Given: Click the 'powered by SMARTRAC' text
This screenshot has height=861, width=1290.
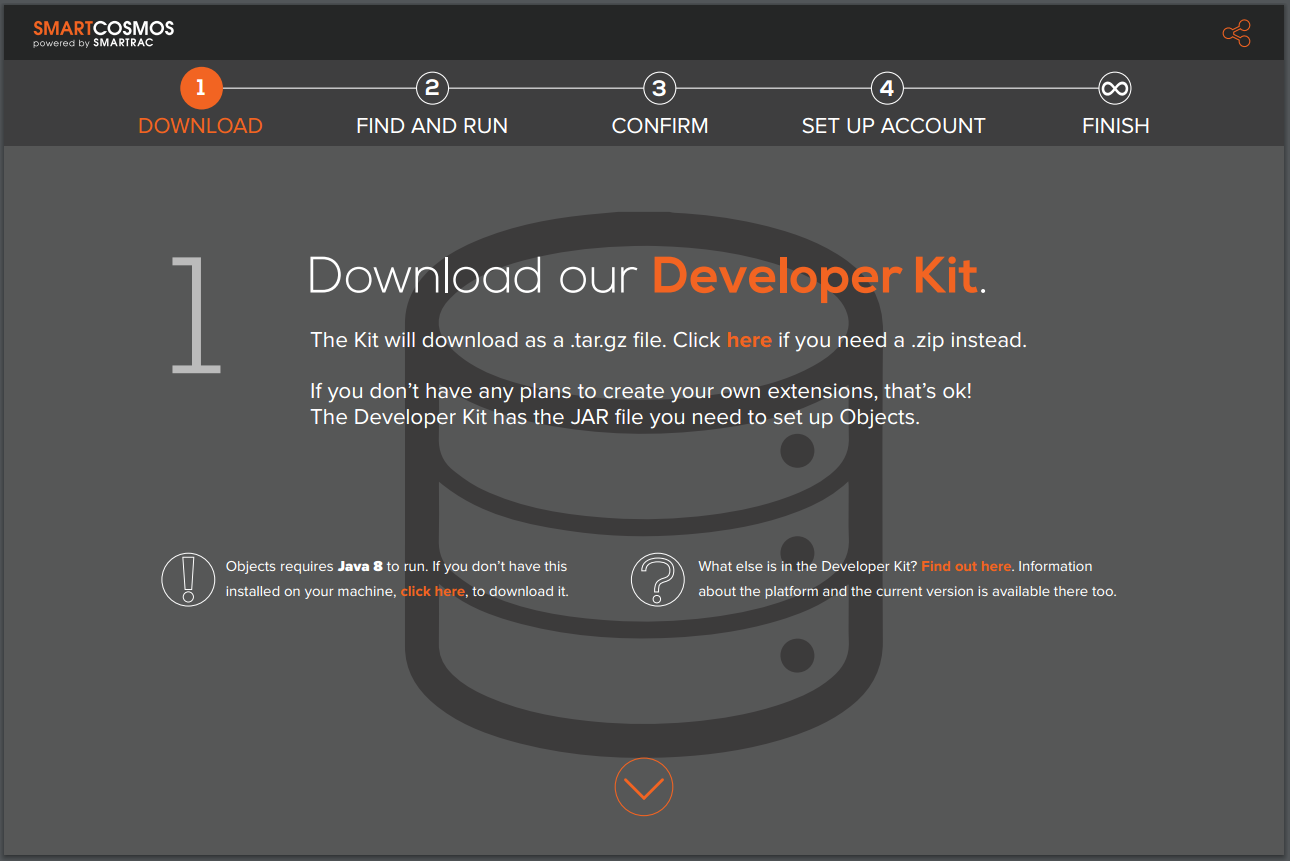Looking at the screenshot, I should point(93,43).
